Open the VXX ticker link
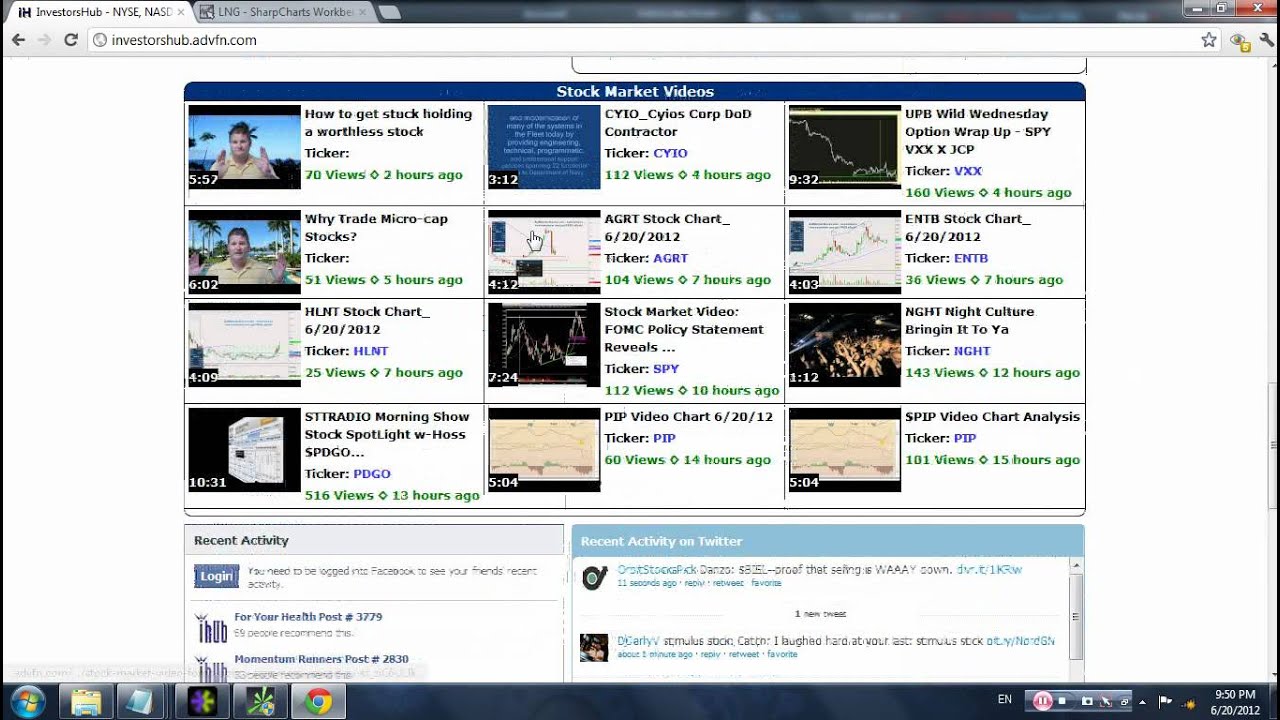The height and width of the screenshot is (720, 1280). 968,171
